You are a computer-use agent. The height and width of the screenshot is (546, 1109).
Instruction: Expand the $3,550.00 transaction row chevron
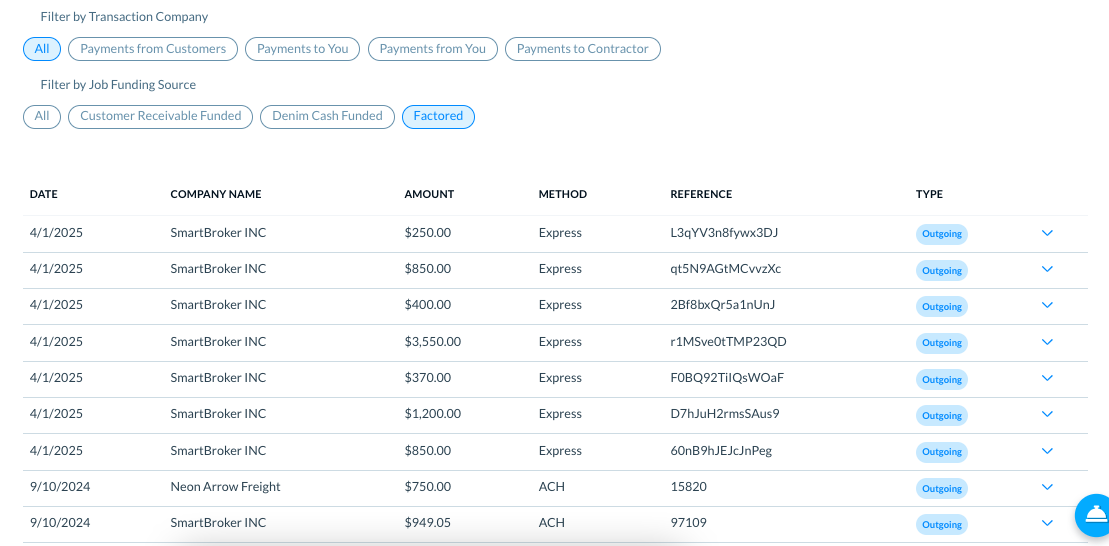1047,342
